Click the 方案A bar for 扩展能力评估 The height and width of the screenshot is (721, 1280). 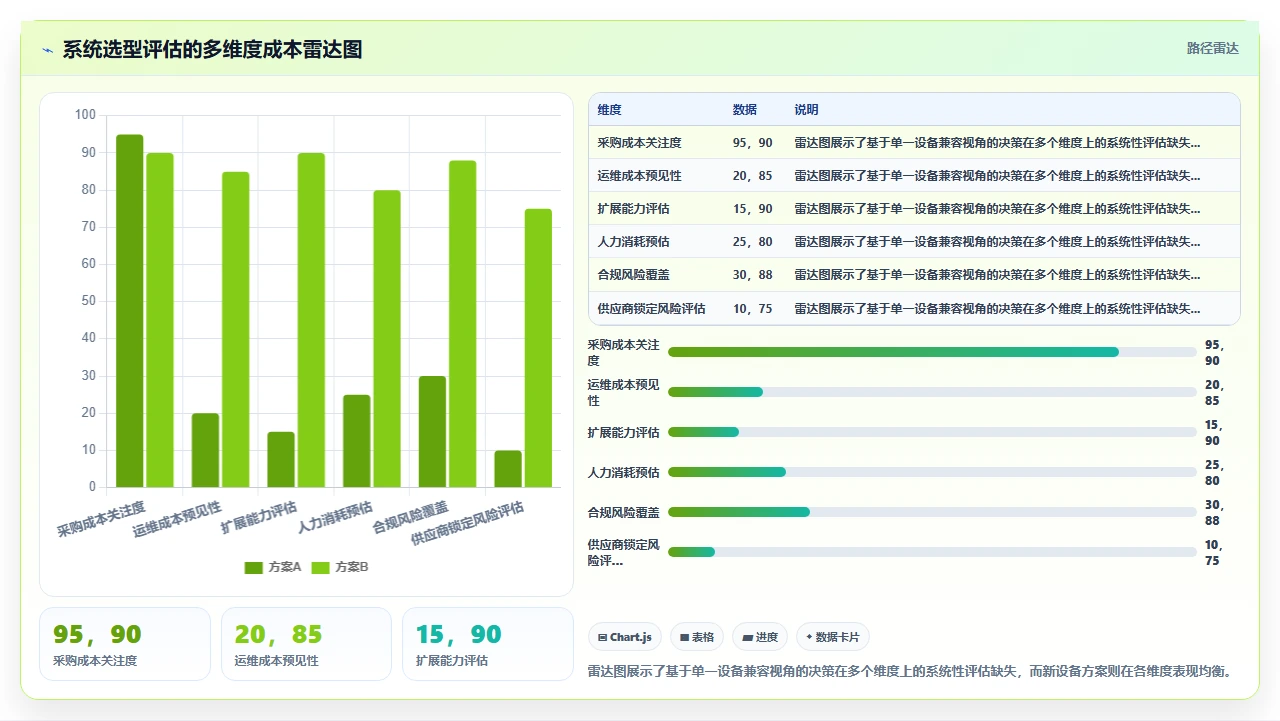281,459
